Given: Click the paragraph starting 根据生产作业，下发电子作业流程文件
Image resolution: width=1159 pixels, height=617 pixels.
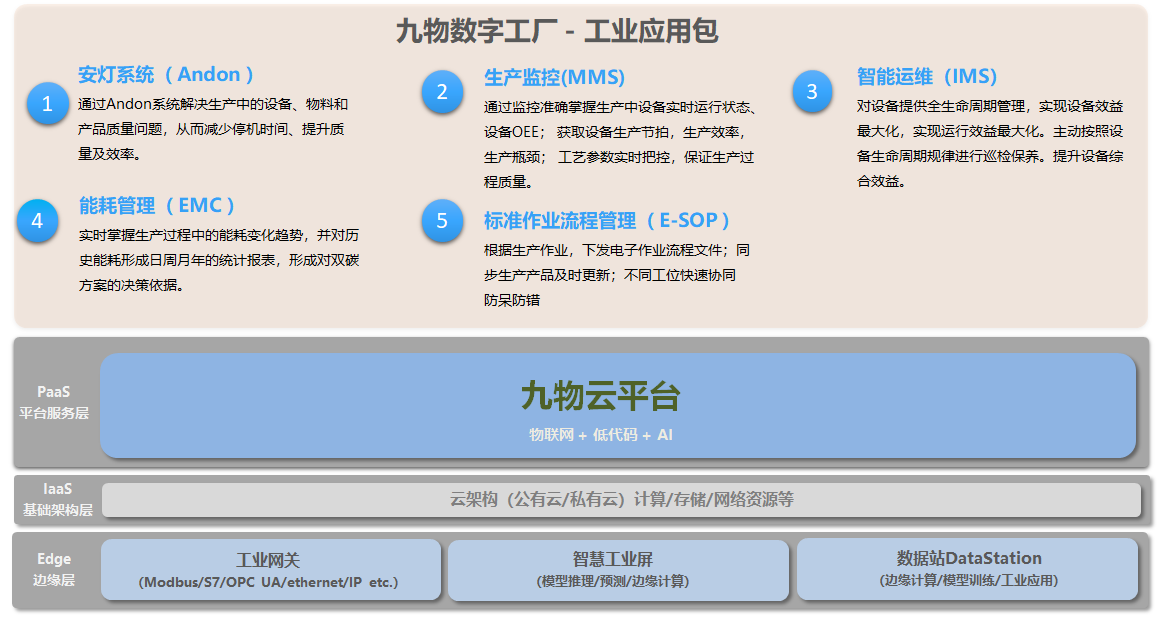Looking at the screenshot, I should (616, 275).
